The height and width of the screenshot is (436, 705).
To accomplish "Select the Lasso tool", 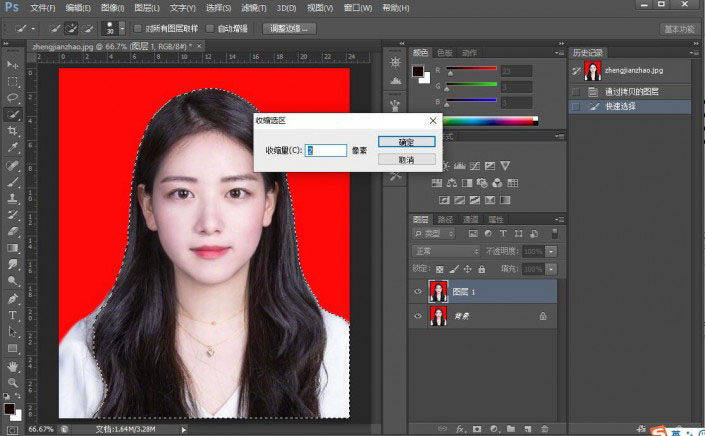I will (x=13, y=97).
